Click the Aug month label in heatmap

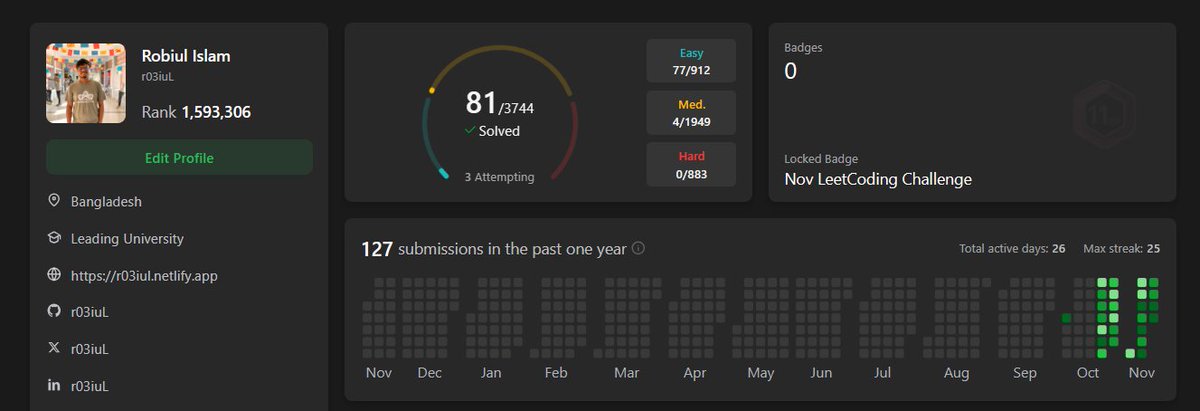click(x=957, y=373)
